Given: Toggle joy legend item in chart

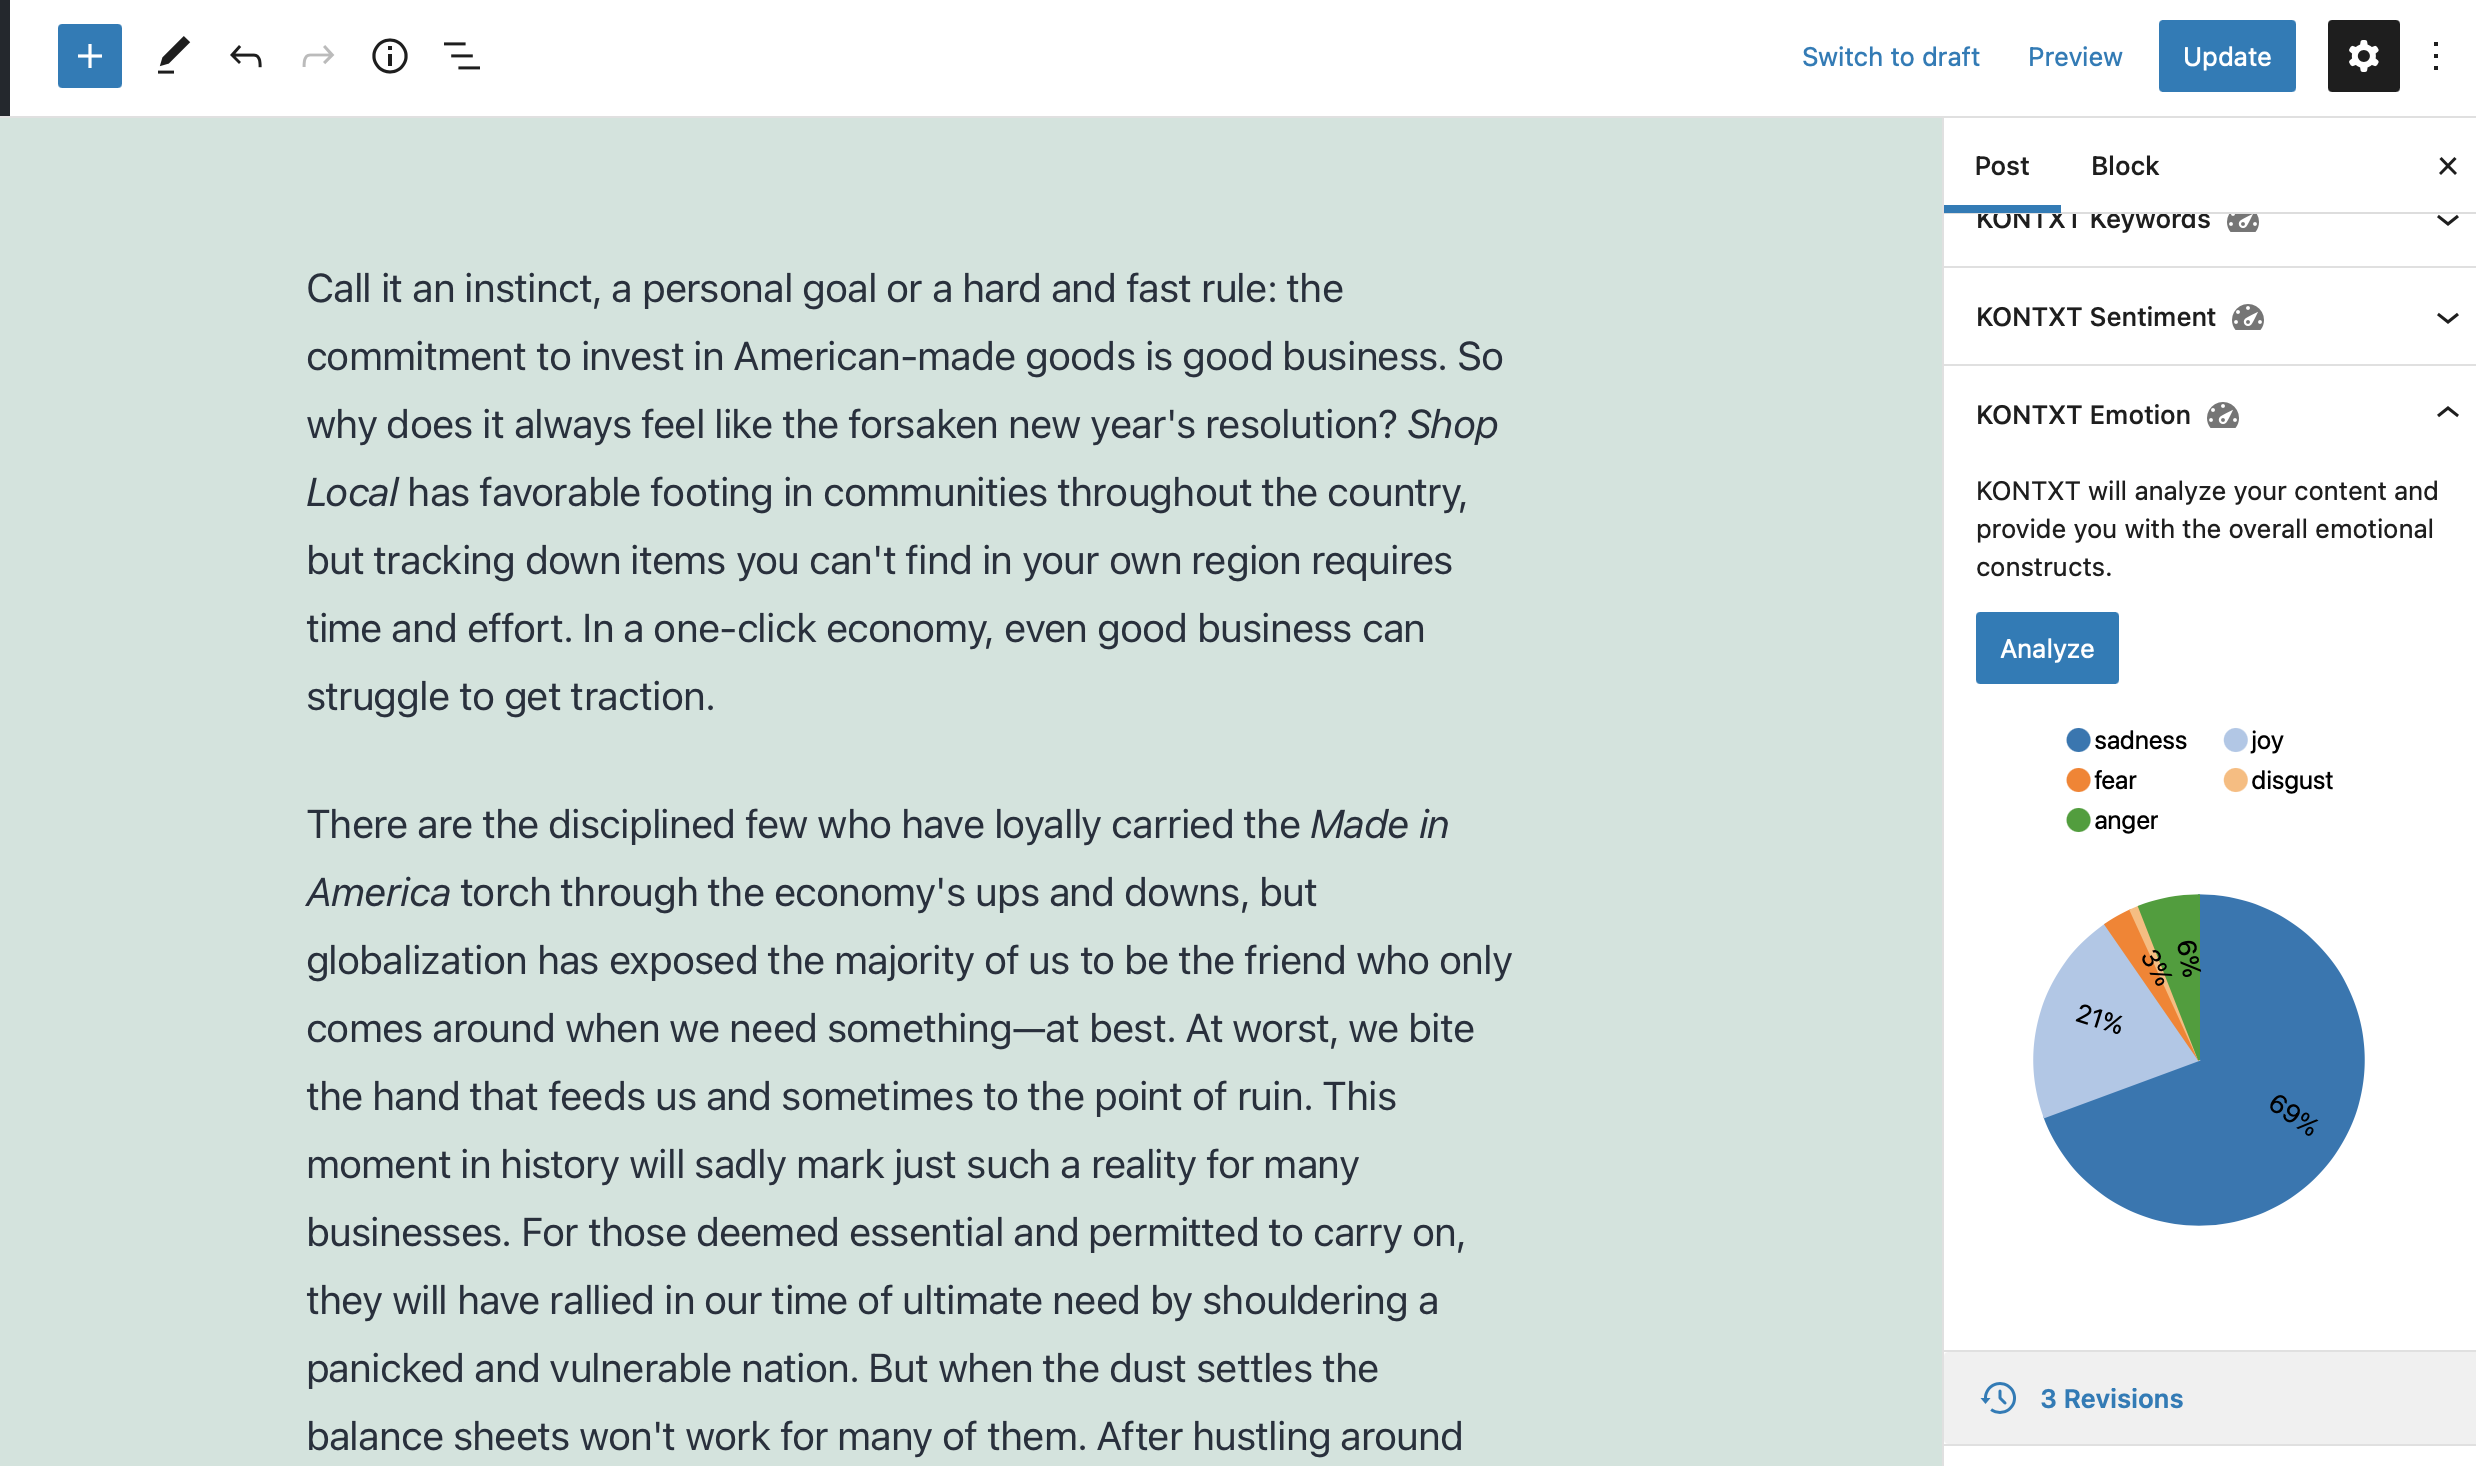Looking at the screenshot, I should tap(2254, 740).
